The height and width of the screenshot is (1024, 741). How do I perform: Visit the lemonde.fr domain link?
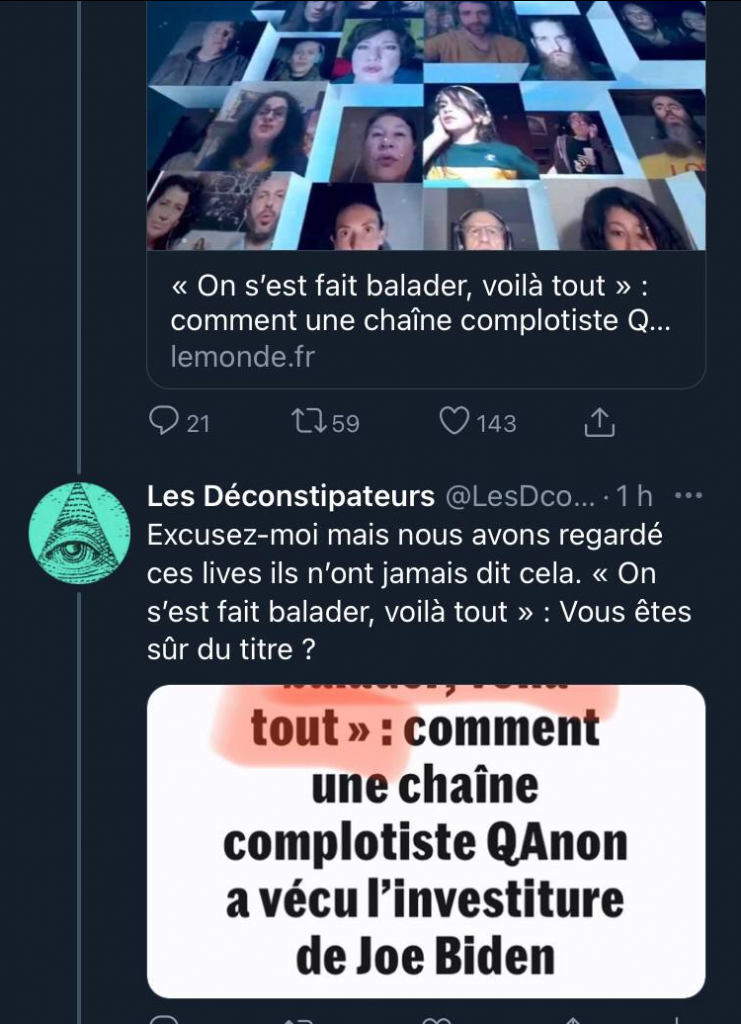[x=243, y=357]
